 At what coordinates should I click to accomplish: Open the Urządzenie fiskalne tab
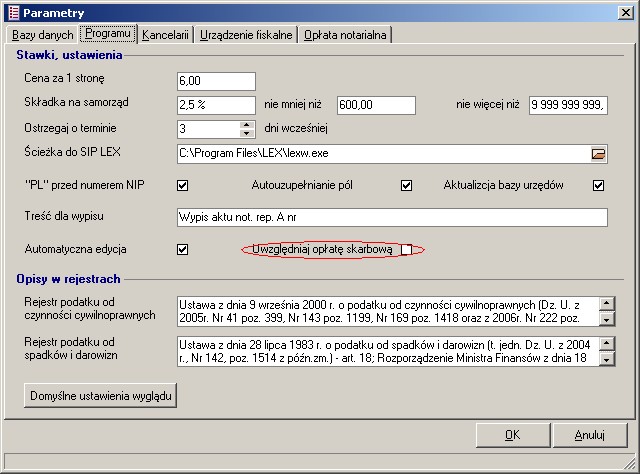coord(246,35)
